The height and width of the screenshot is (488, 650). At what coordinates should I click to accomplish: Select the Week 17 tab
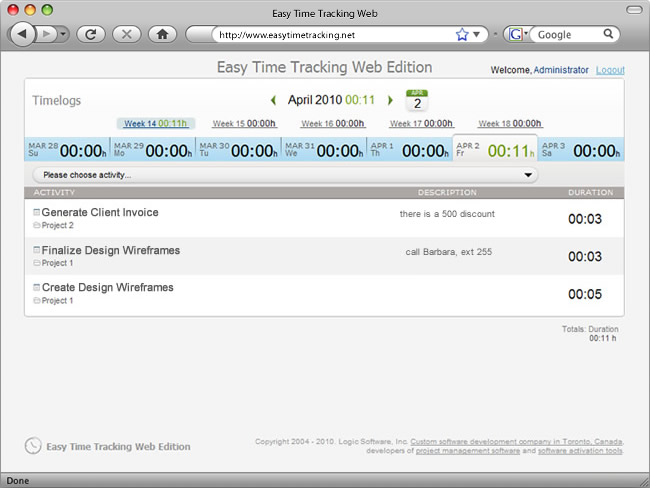click(422, 124)
